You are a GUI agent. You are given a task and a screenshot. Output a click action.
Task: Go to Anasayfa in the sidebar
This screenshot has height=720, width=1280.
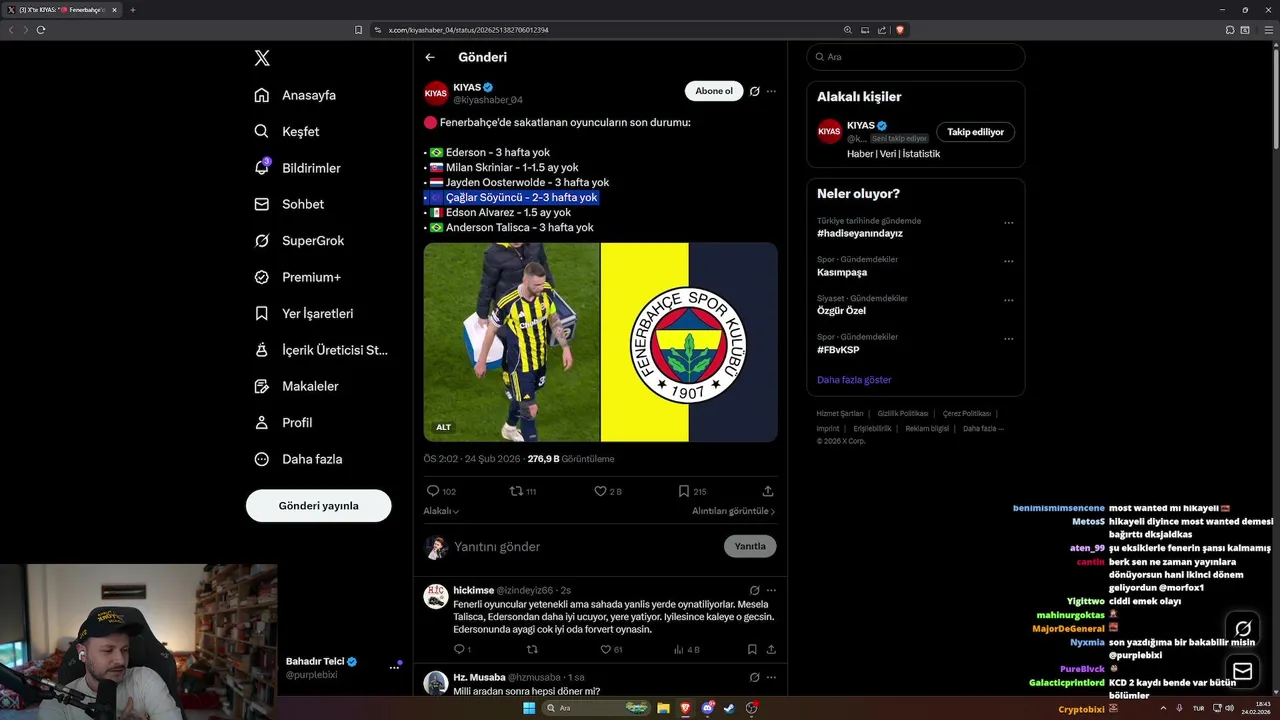coord(295,95)
